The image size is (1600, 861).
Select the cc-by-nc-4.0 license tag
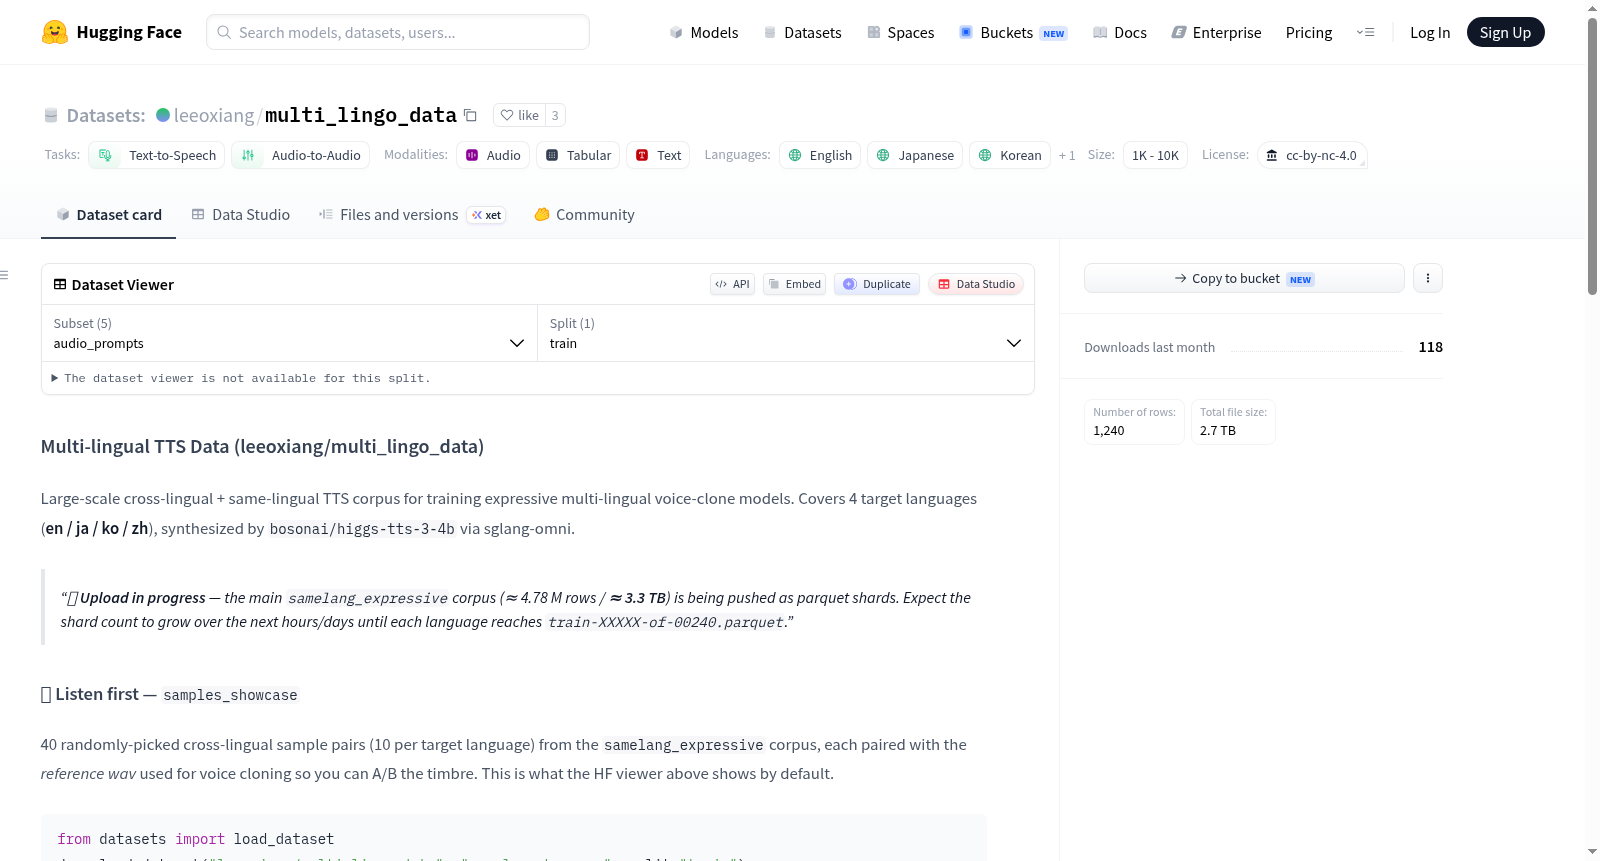tap(1312, 155)
